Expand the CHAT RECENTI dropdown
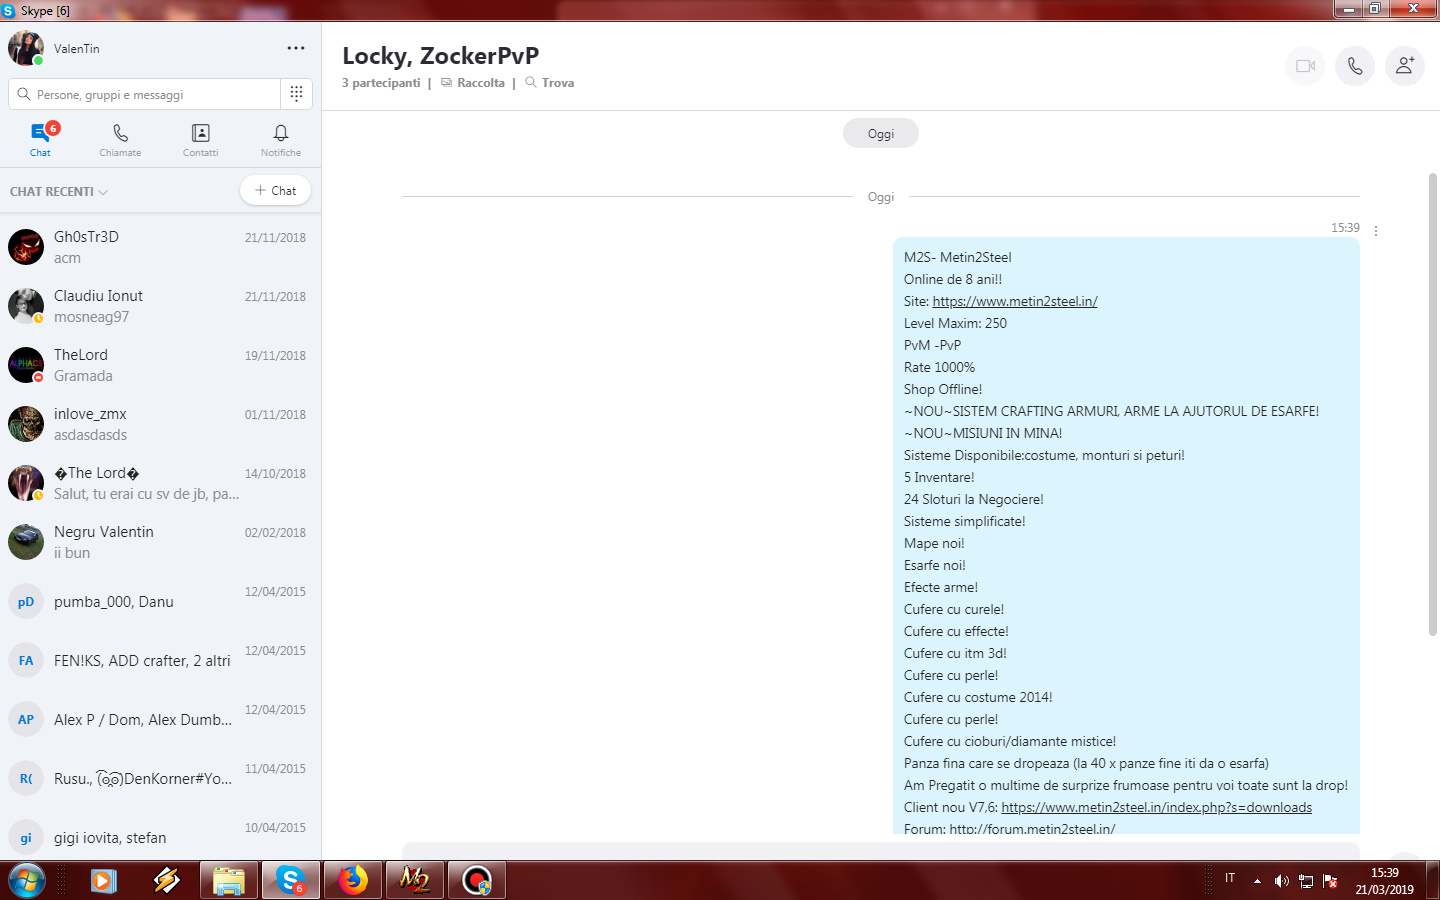This screenshot has width=1440, height=900. (59, 191)
